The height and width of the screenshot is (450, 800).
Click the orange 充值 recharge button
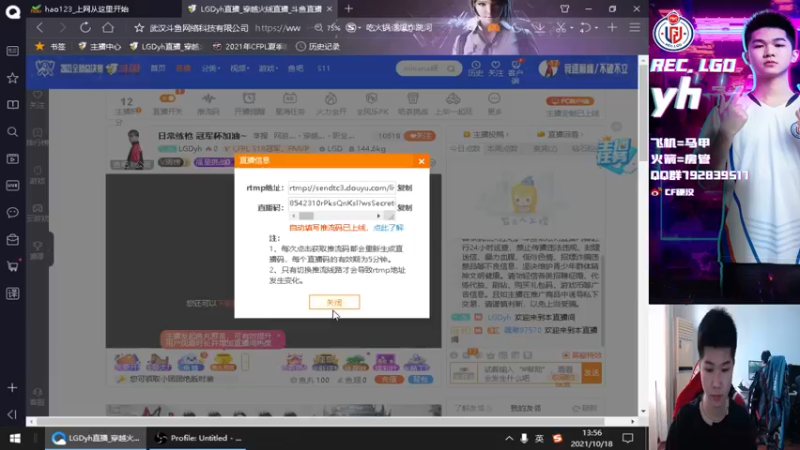tap(389, 380)
